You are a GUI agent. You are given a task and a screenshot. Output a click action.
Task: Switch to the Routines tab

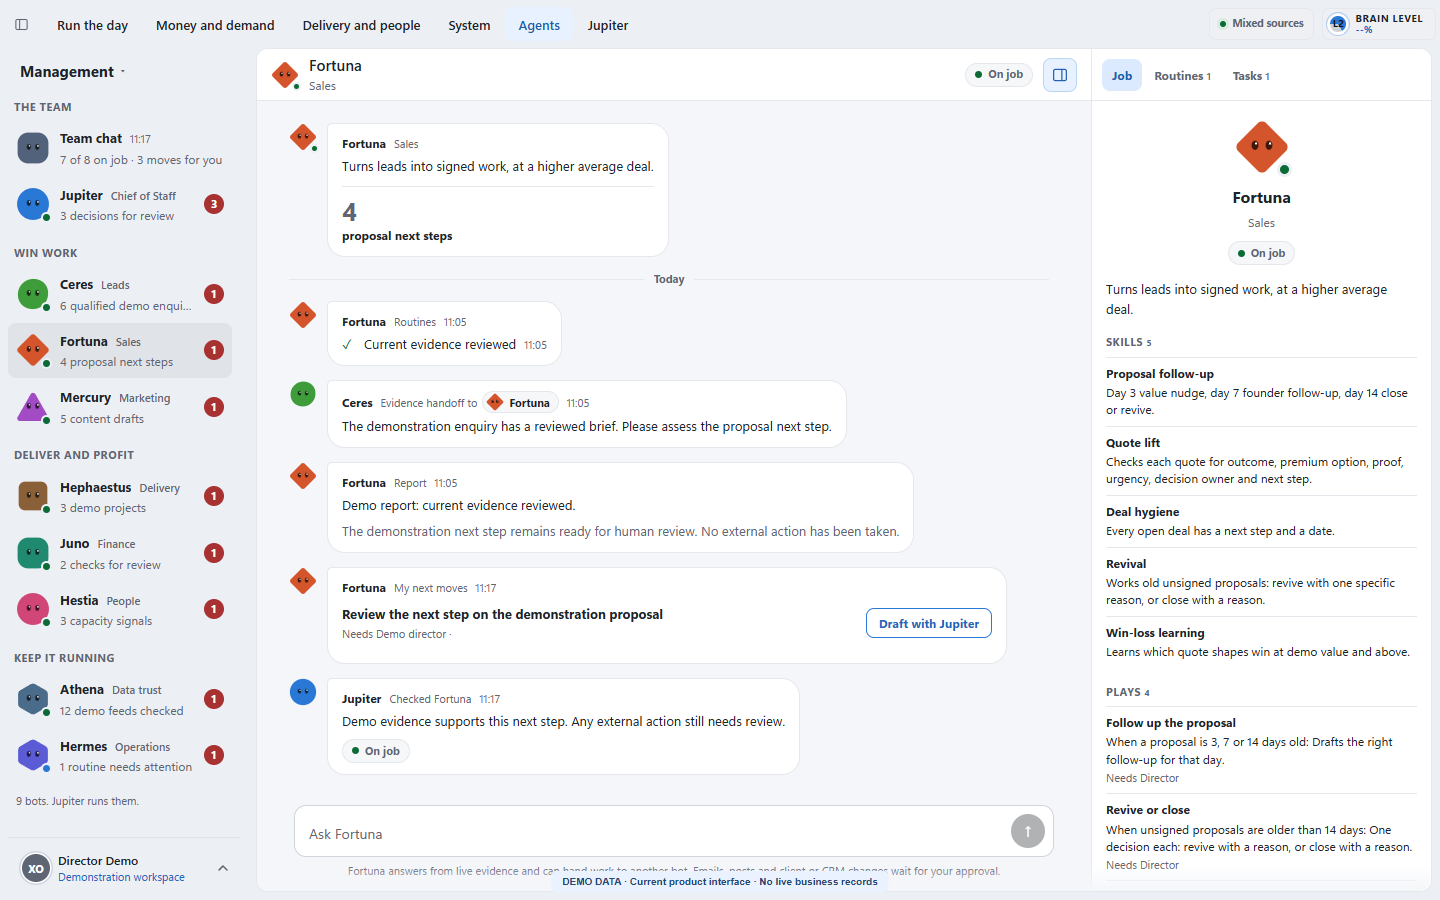pyautogui.click(x=1182, y=76)
